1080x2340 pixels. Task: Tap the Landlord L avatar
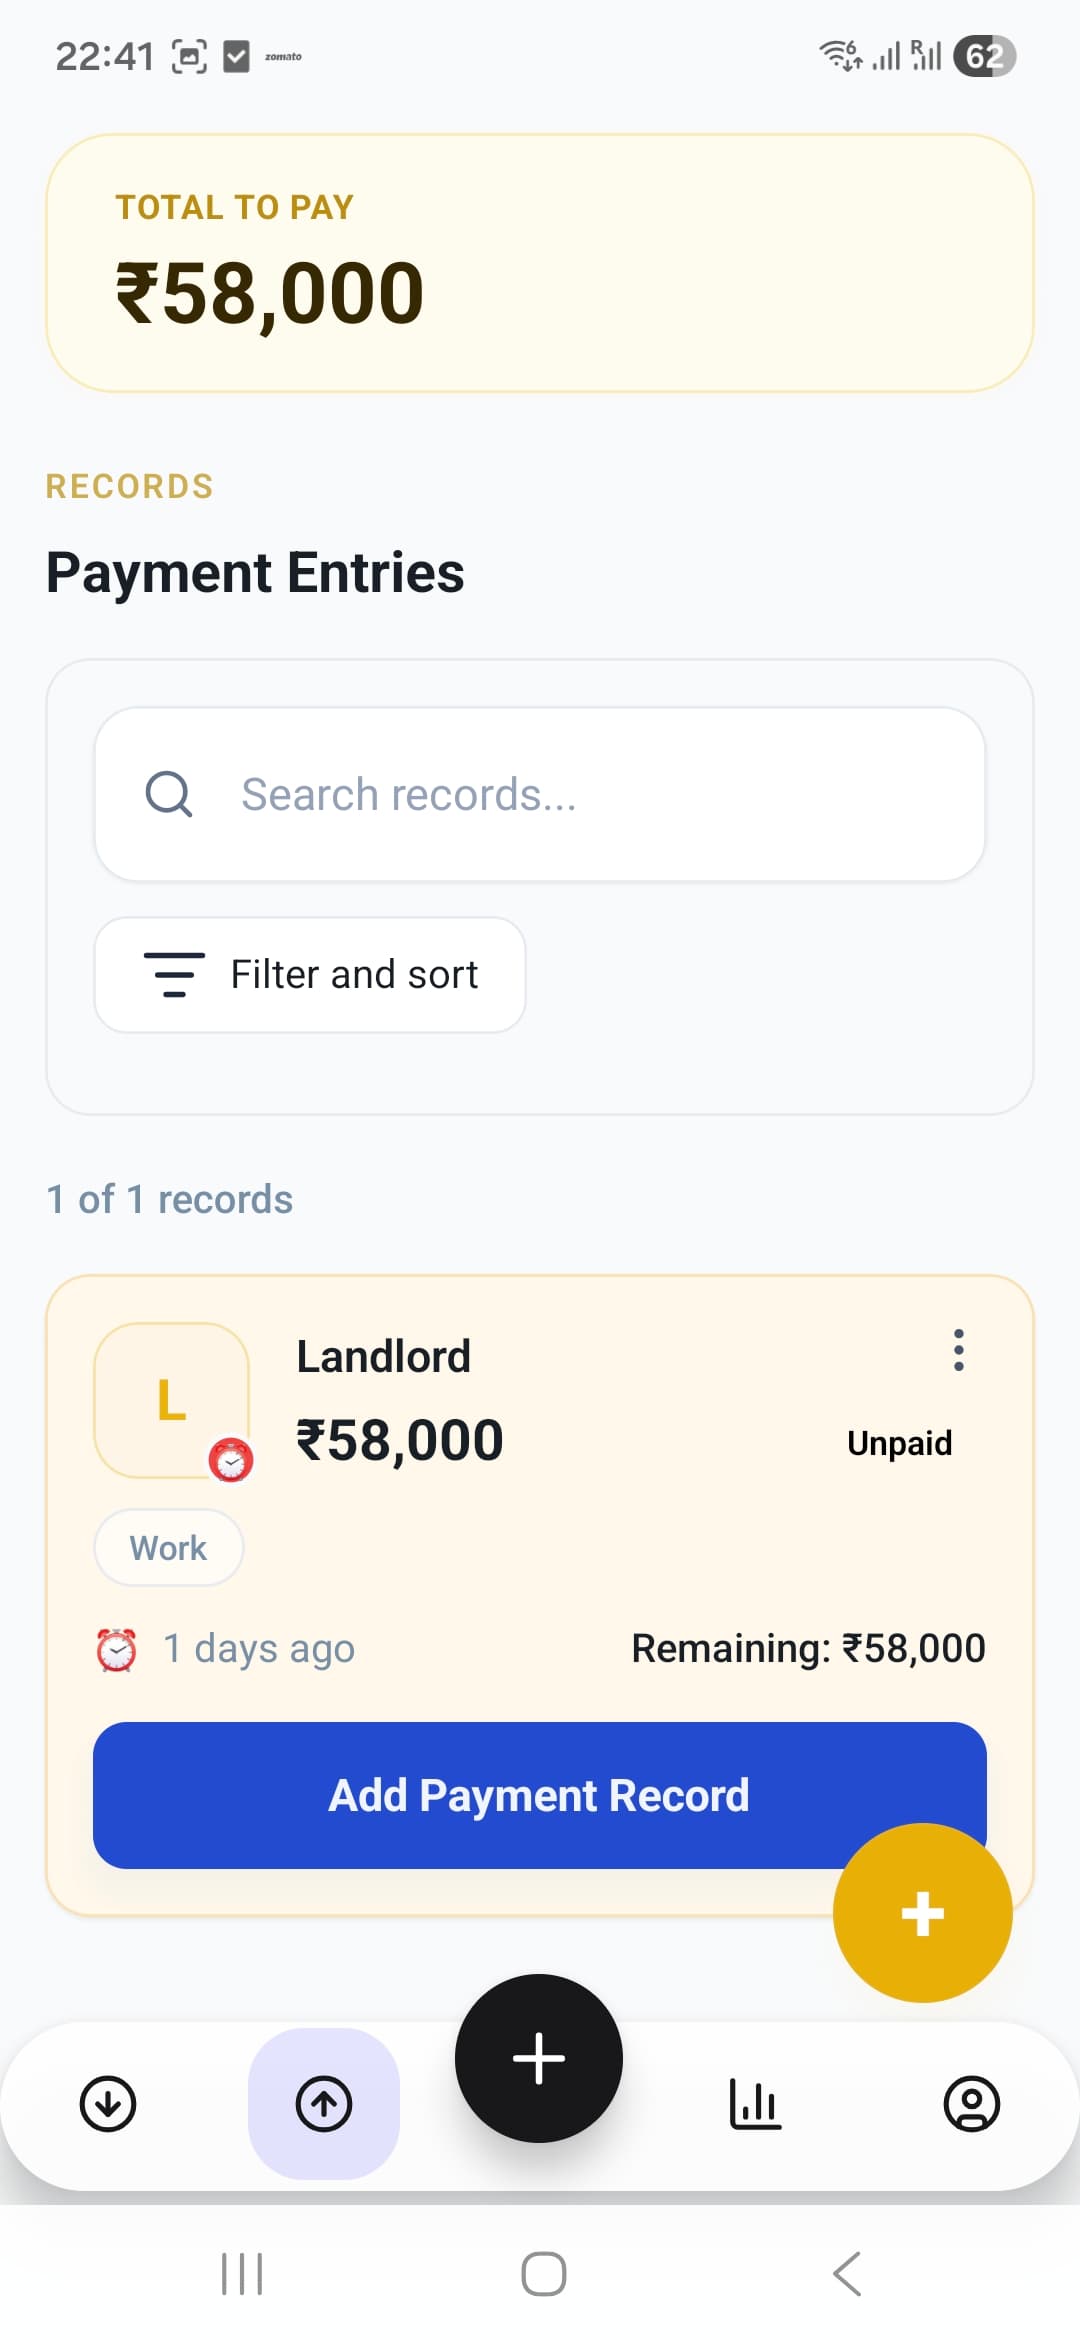(x=171, y=1400)
